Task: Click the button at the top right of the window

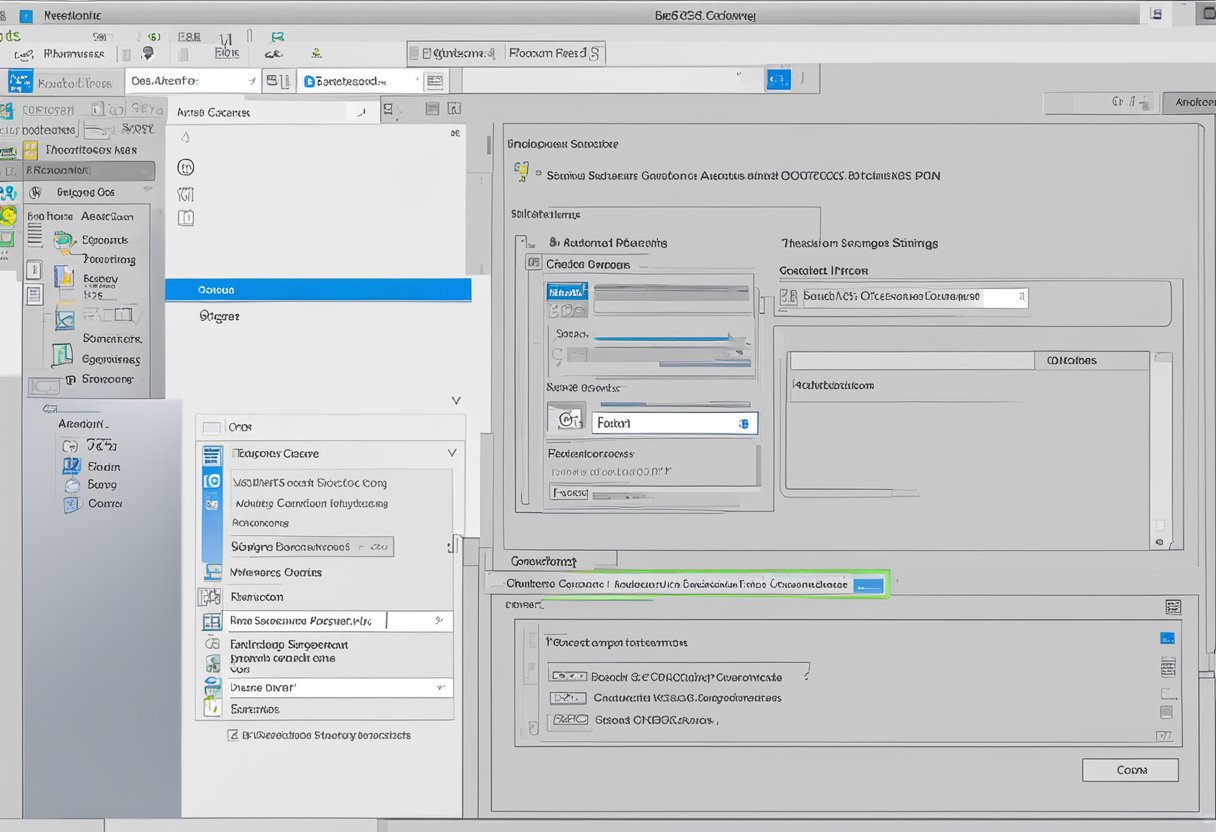Action: click(x=1190, y=102)
